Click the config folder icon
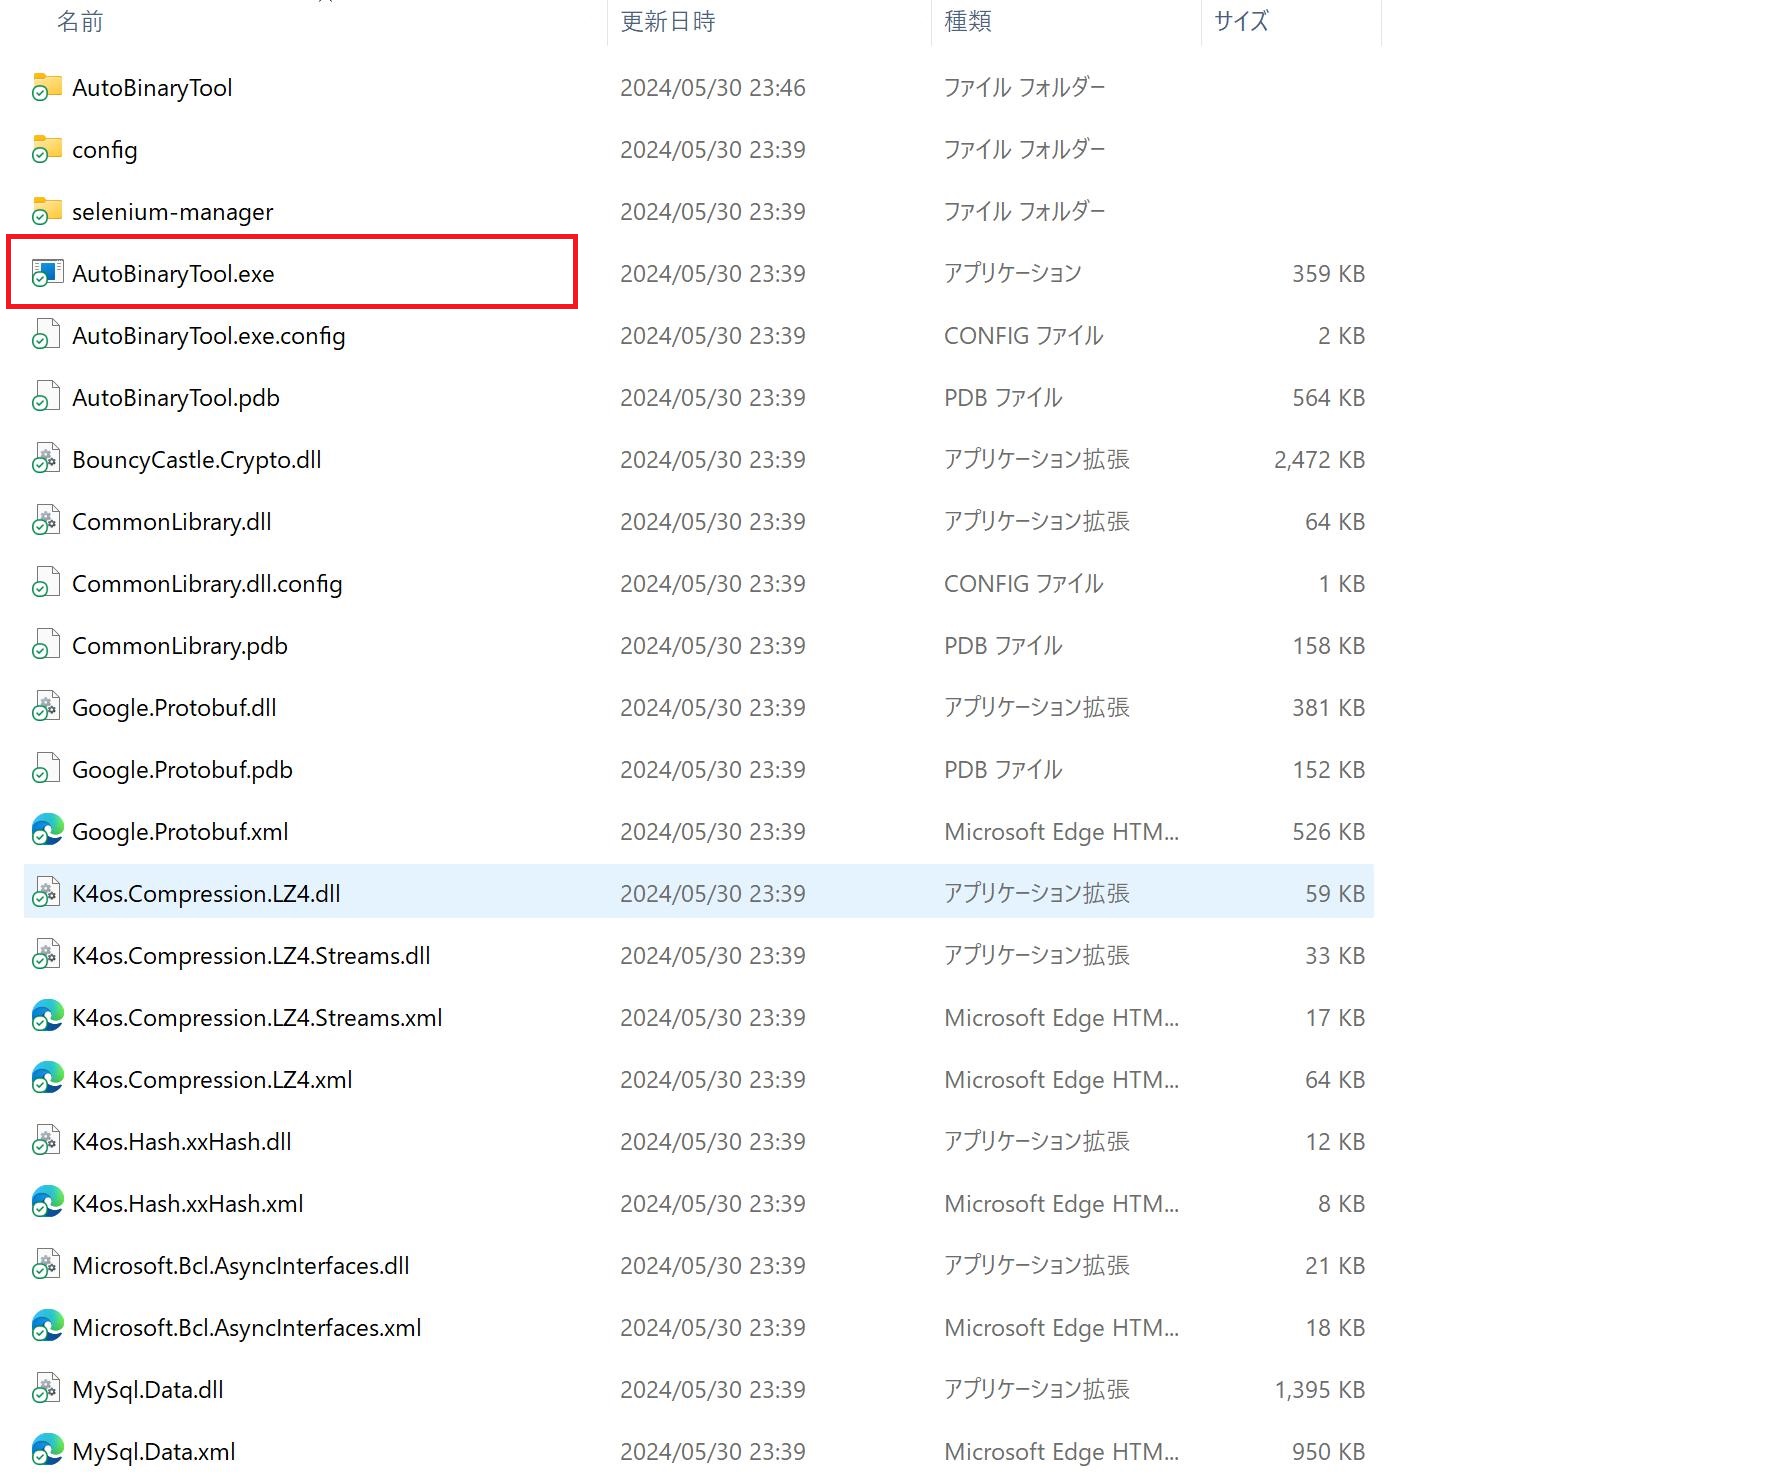 coord(47,149)
